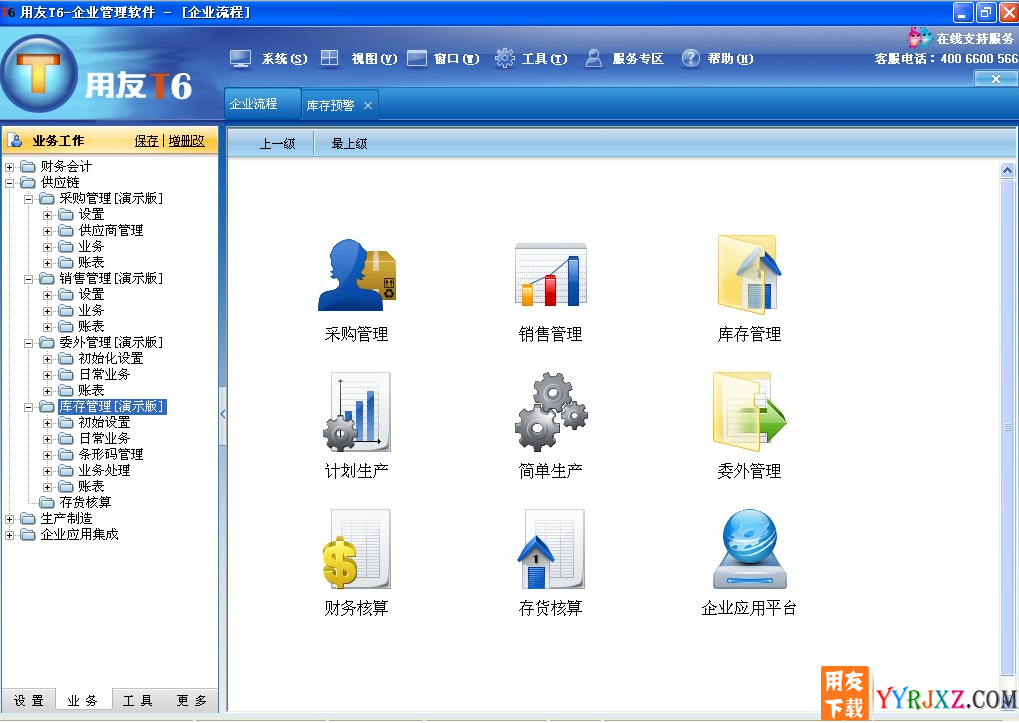Collapse the 库存管理[演示版] node
Screen dimensions: 1019x723
click(x=29, y=407)
